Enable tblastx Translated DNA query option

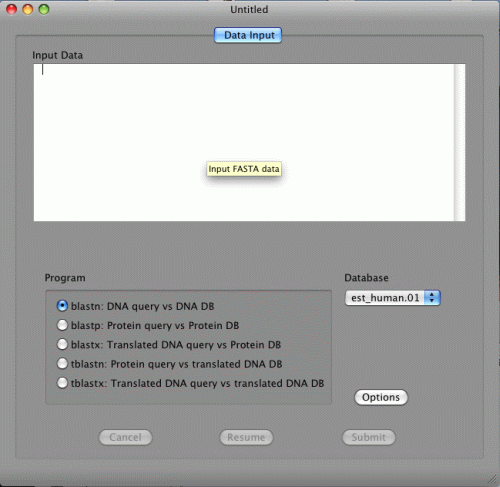[62, 383]
